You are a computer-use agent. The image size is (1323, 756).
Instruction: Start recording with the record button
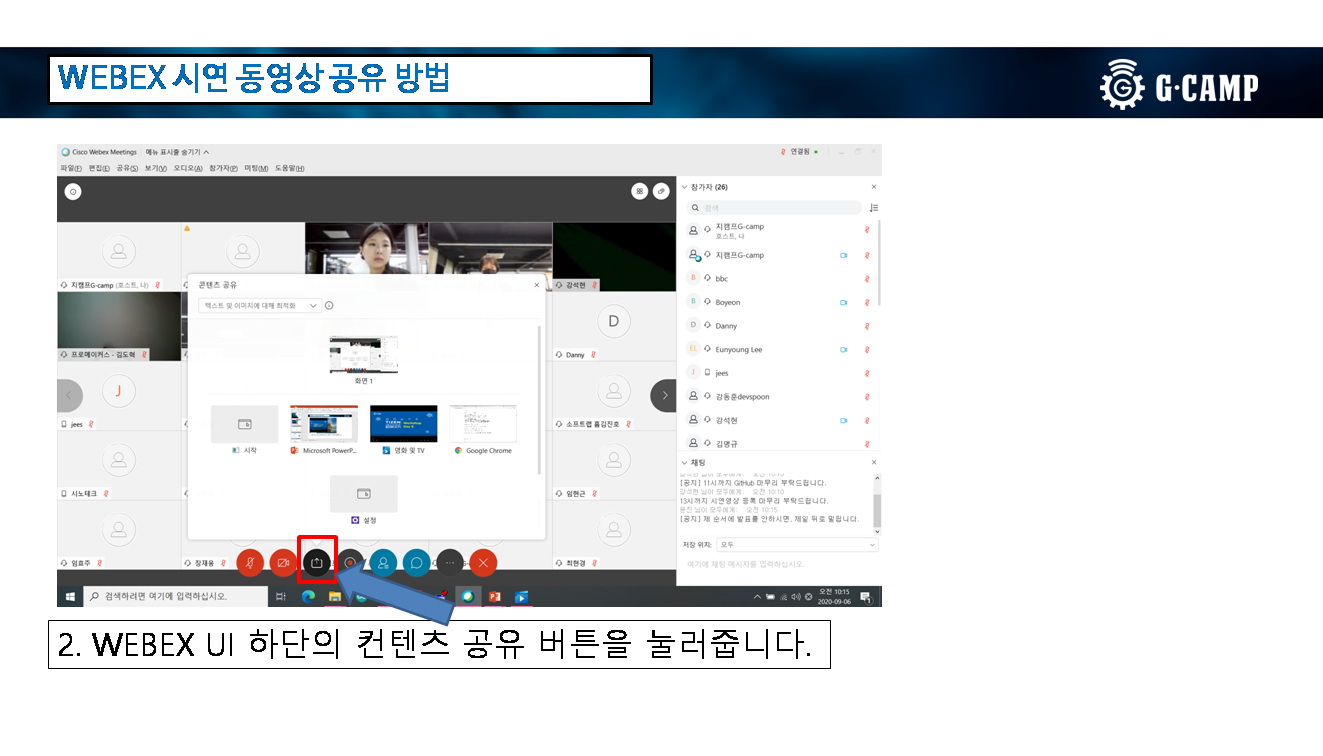tap(350, 563)
